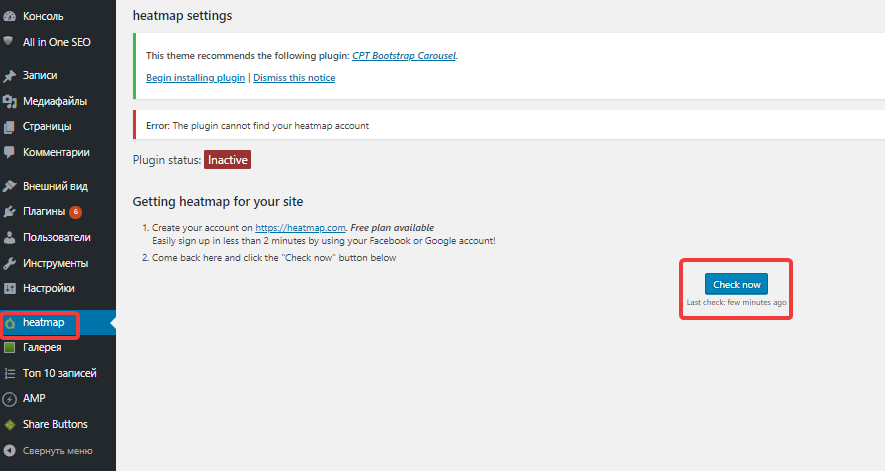Image resolution: width=885 pixels, height=471 pixels.
Task: Open Медиафайлы media icon
Action: tap(9, 102)
